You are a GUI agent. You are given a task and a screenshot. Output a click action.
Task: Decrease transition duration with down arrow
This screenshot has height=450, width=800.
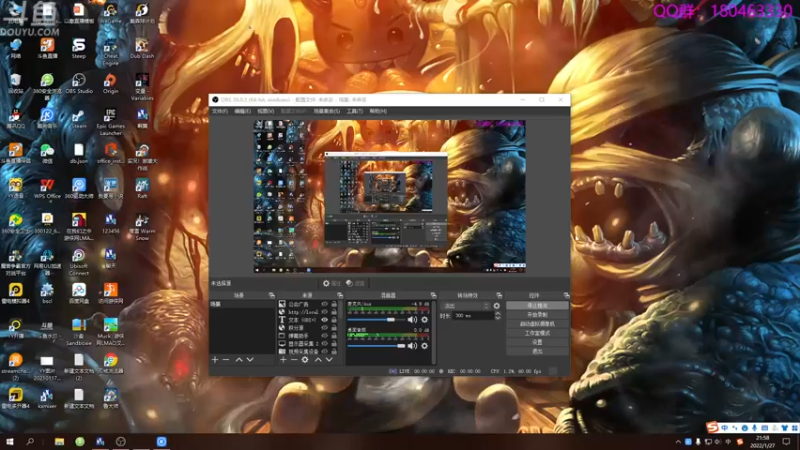(x=497, y=318)
